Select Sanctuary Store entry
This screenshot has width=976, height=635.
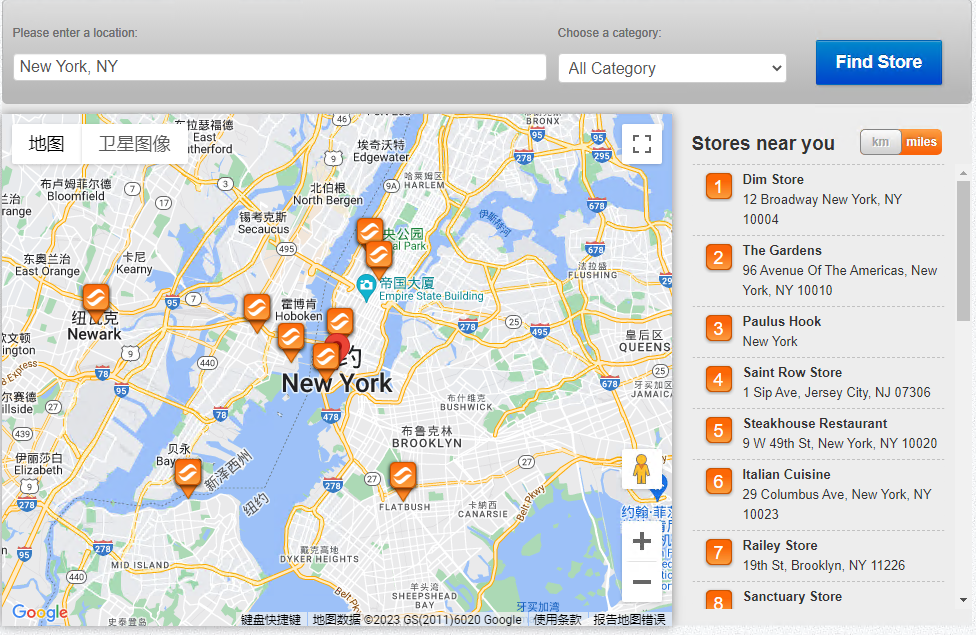(818, 596)
